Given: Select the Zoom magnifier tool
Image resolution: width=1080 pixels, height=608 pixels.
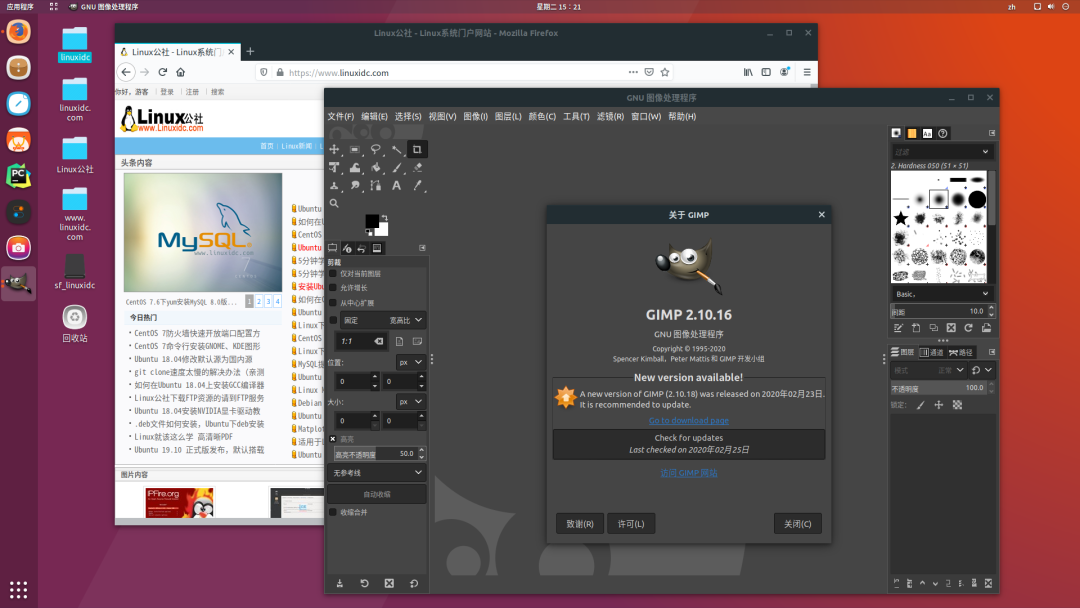Looking at the screenshot, I should point(334,203).
